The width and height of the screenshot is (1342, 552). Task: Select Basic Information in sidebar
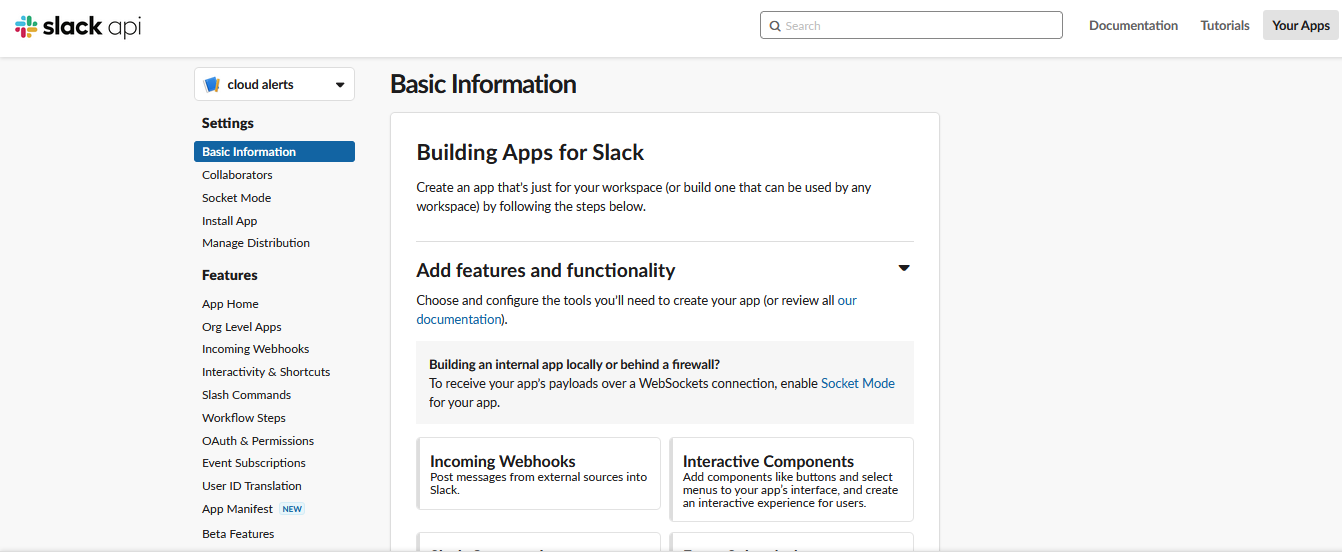(274, 152)
